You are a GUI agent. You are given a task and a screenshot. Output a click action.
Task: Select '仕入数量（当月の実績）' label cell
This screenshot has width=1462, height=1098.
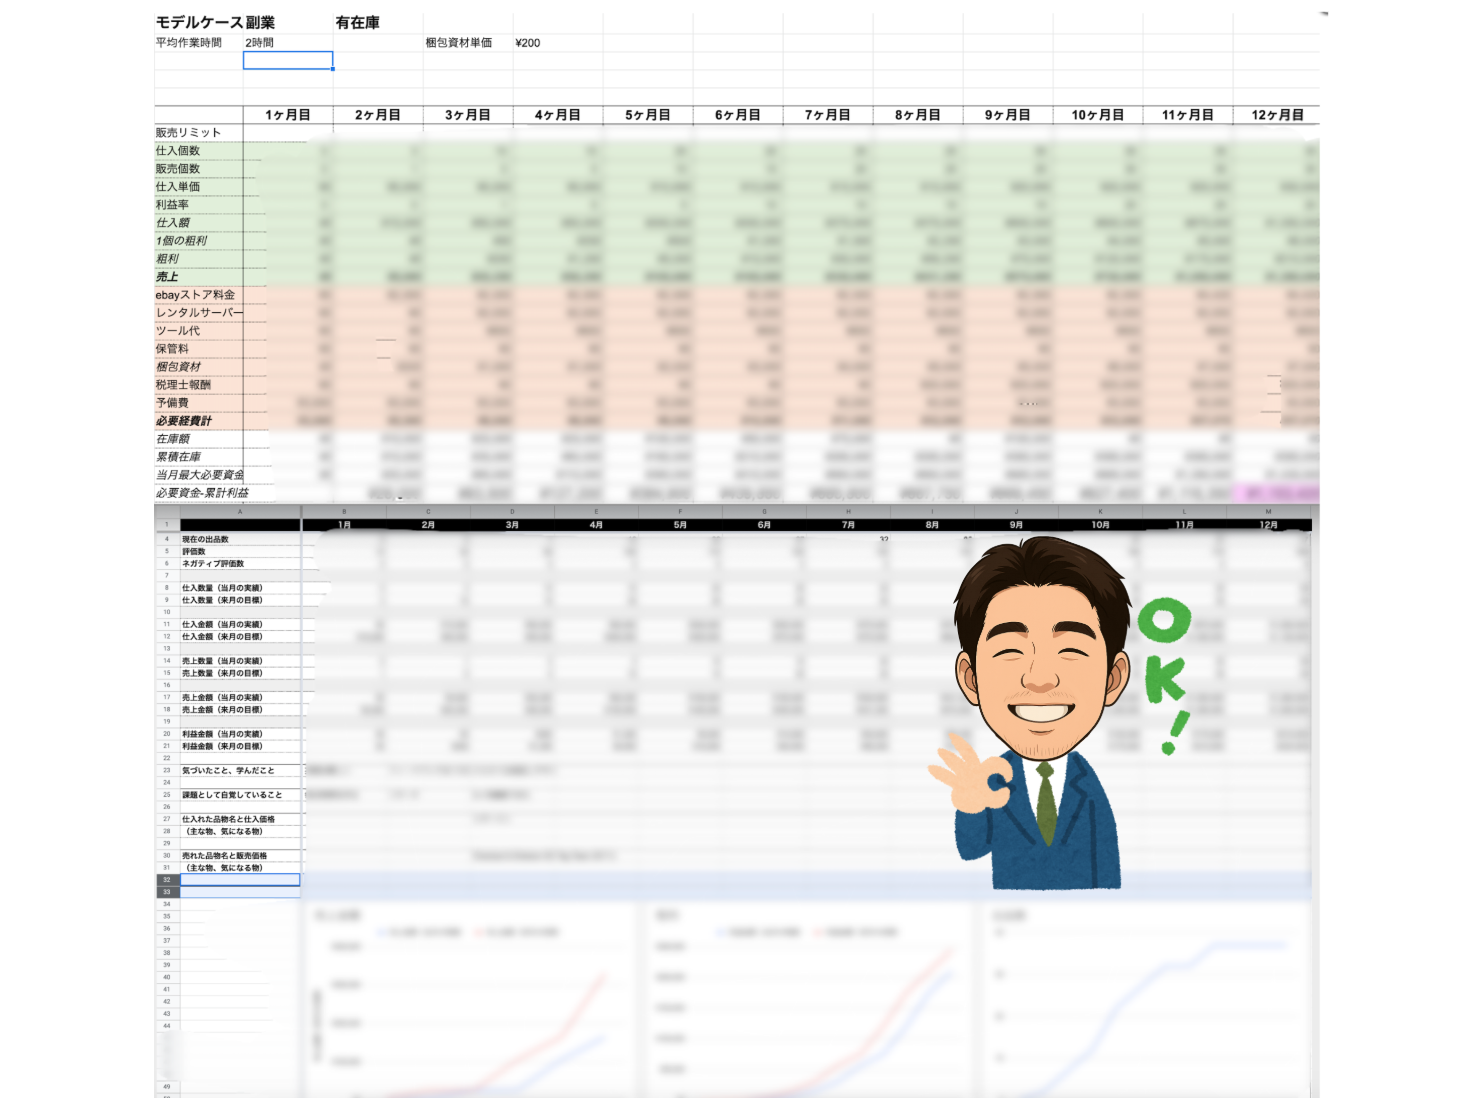(222, 588)
